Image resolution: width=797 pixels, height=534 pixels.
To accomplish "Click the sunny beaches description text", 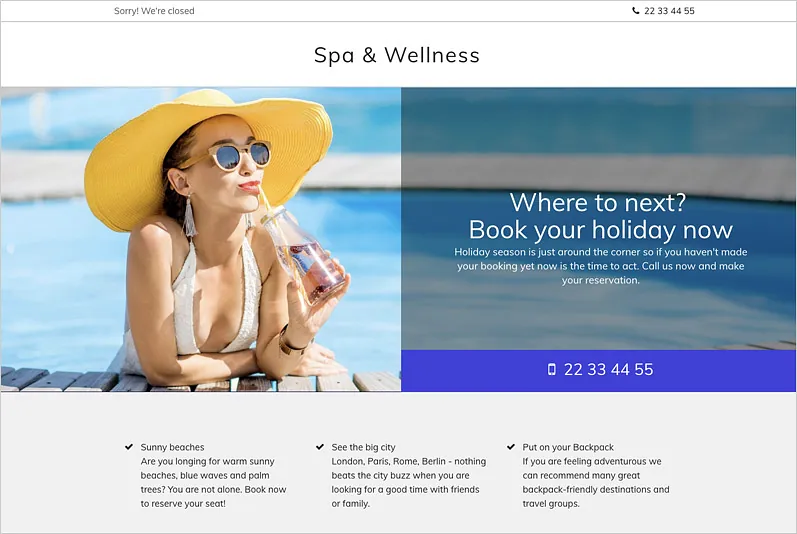I will click(x=213, y=483).
